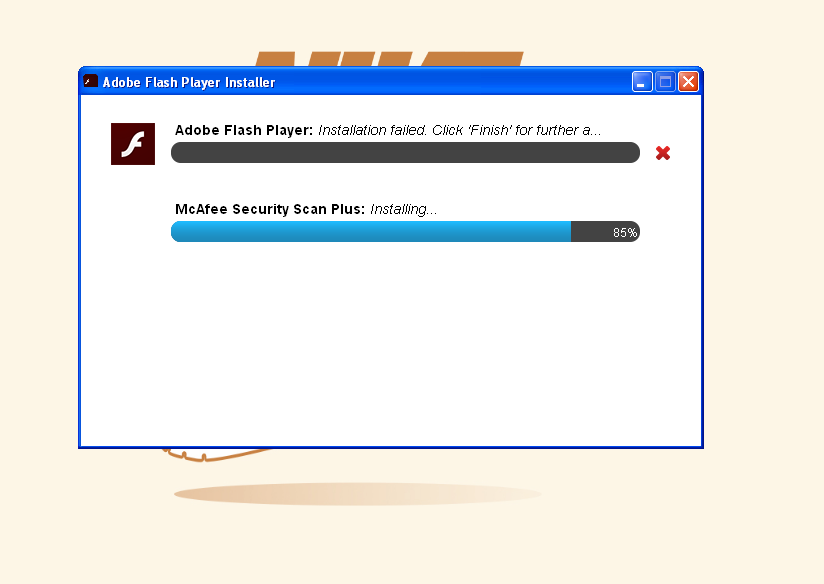The image size is (824, 584).
Task: Click the unfilled gray part of McAfee bar
Action: point(605,232)
